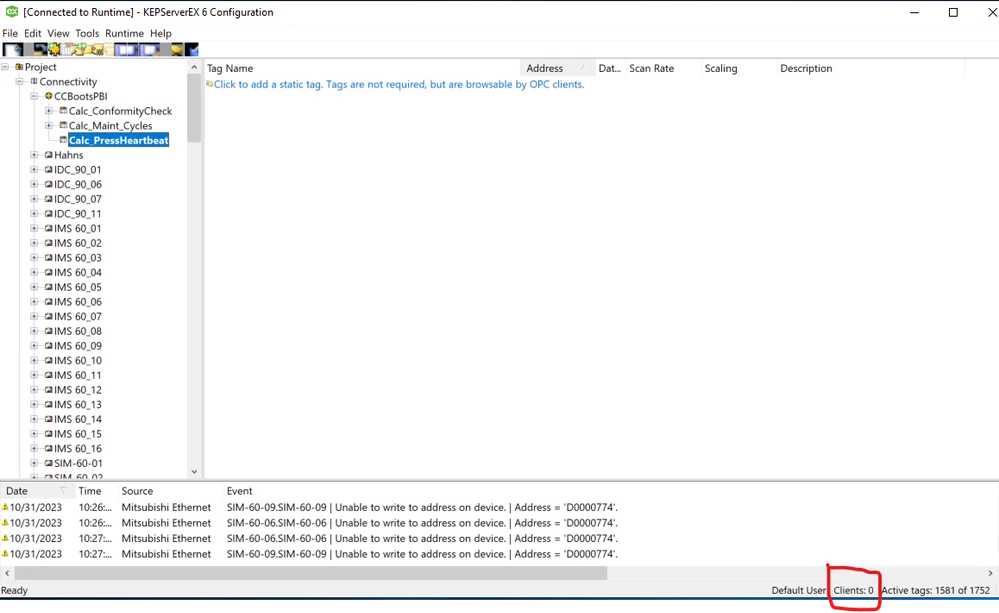This screenshot has height=613, width=999.
Task: Select the Calc_ConformityCheck tree item
Action: 117,111
